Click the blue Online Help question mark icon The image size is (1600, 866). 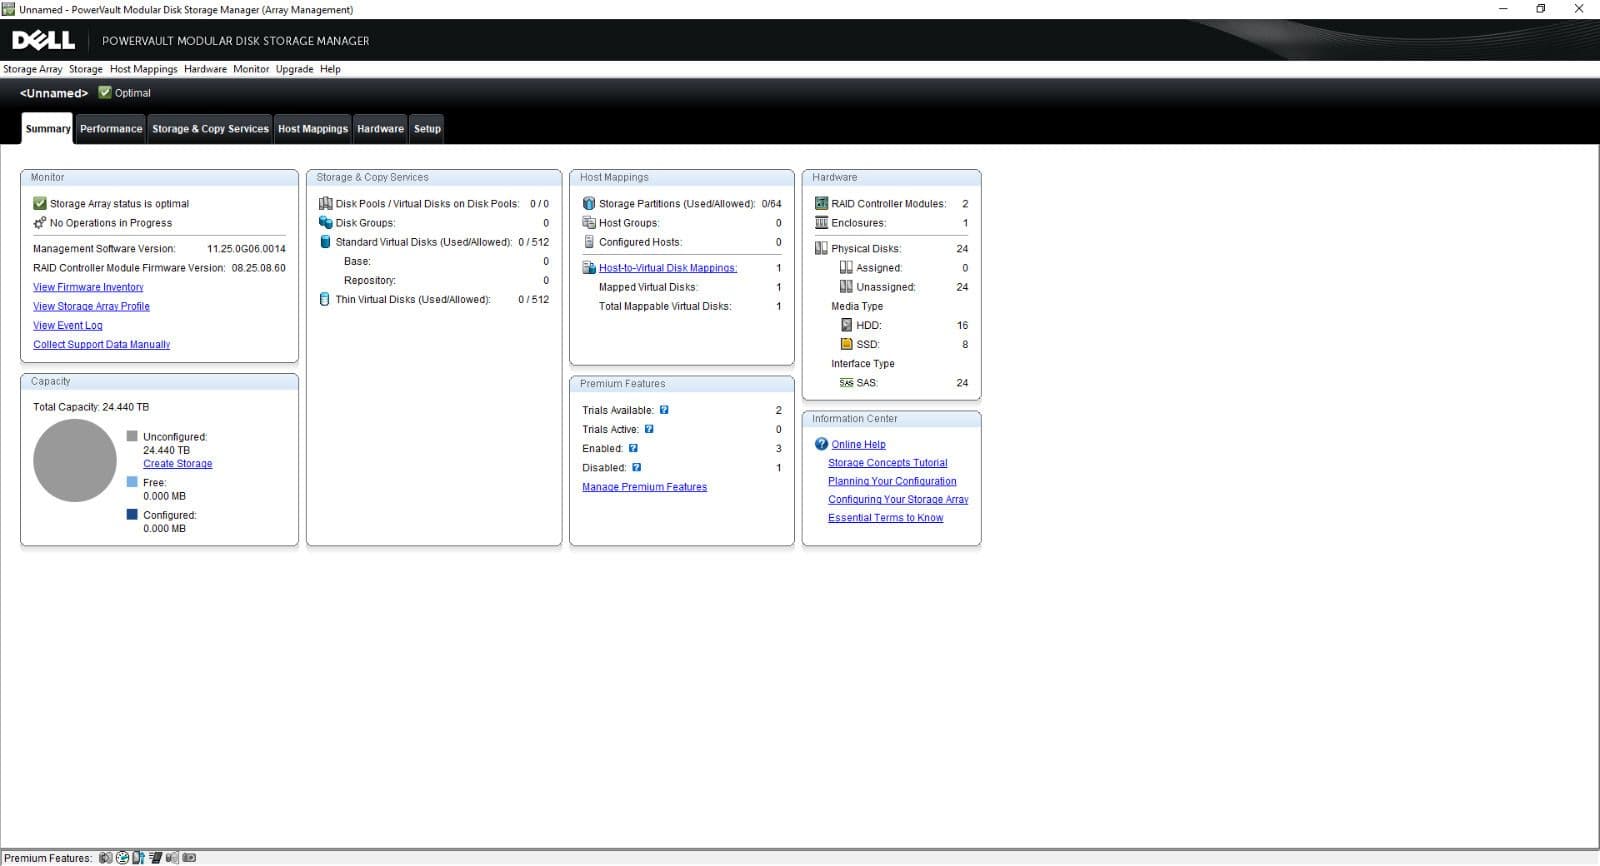[x=821, y=444]
